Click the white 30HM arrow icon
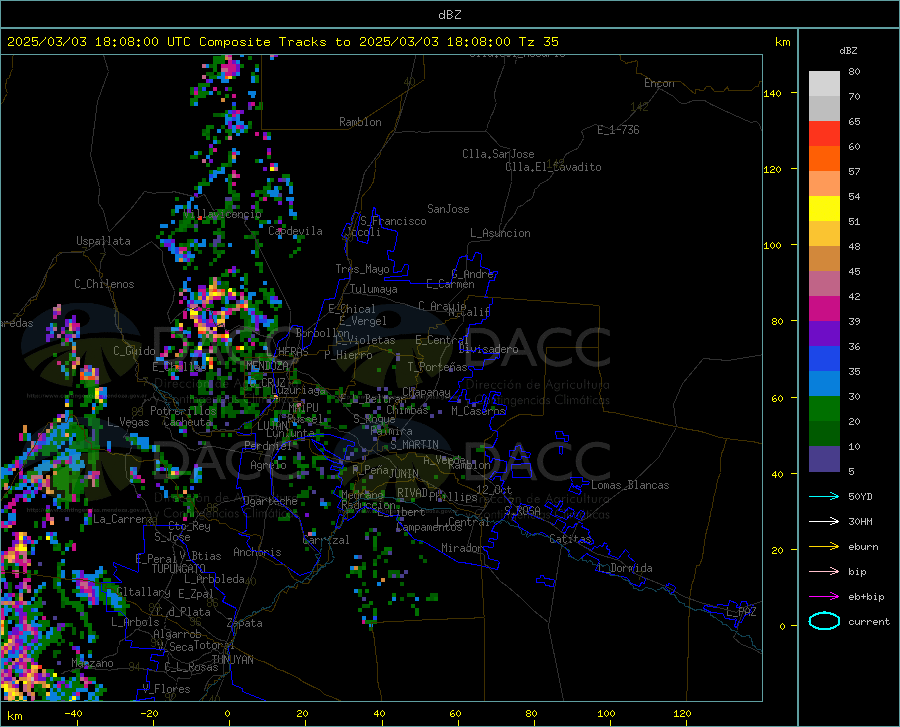This screenshot has height=727, width=900. pyautogui.click(x=824, y=522)
